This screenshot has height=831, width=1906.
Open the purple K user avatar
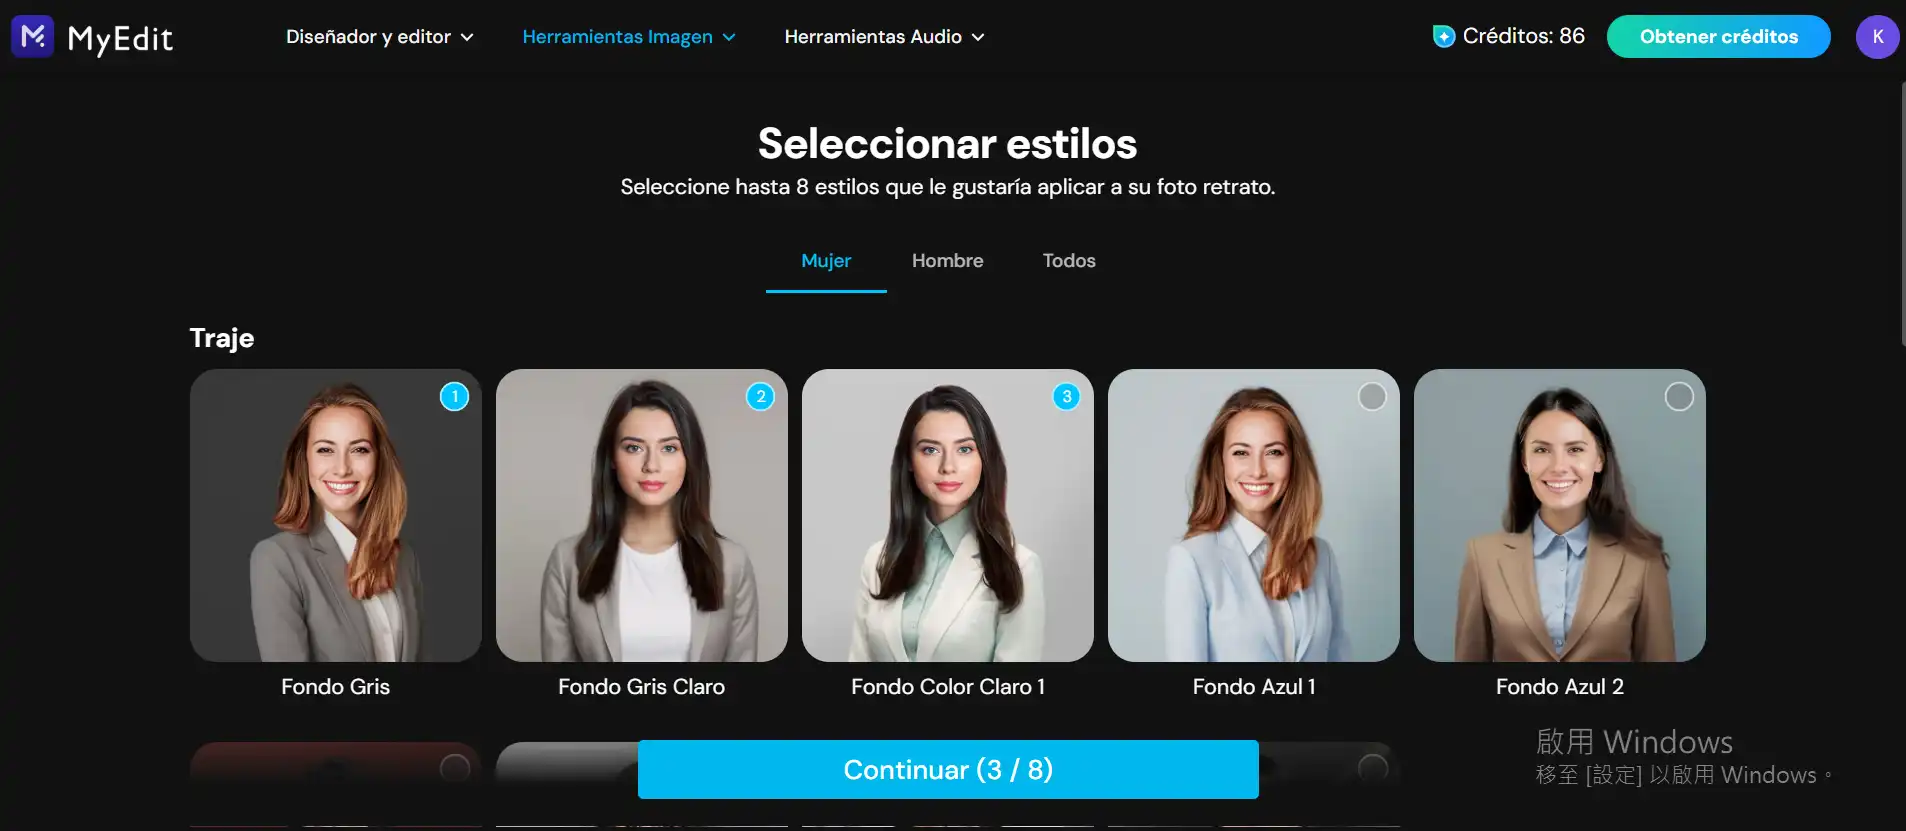[1877, 37]
